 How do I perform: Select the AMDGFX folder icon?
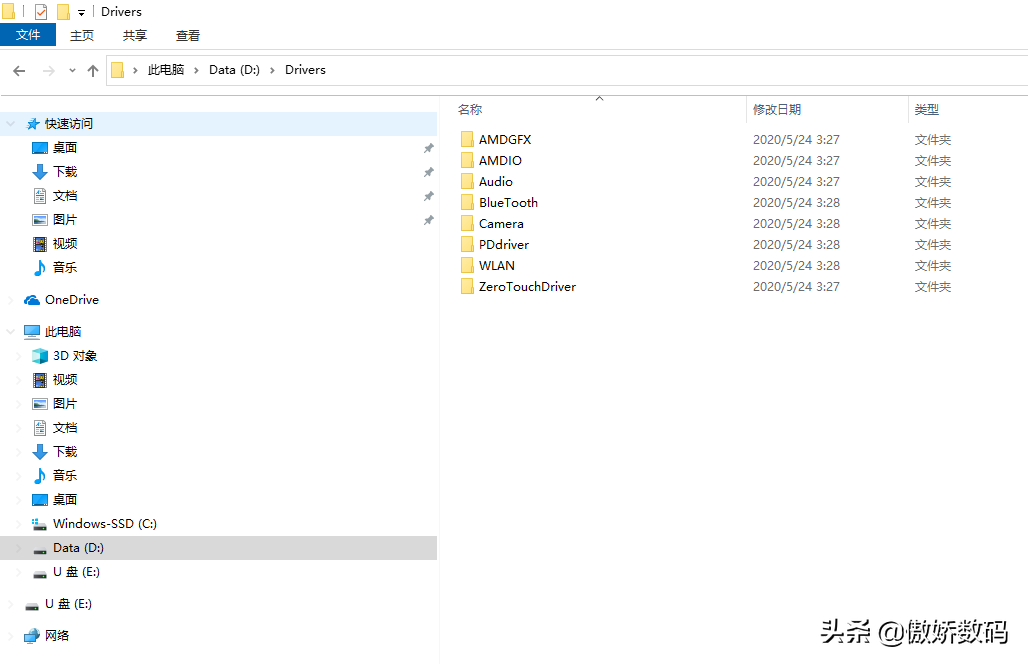pyautogui.click(x=467, y=139)
